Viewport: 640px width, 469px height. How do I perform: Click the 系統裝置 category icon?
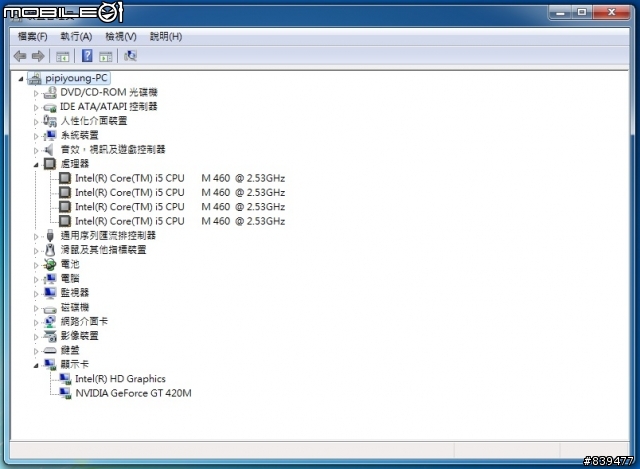tap(50, 135)
